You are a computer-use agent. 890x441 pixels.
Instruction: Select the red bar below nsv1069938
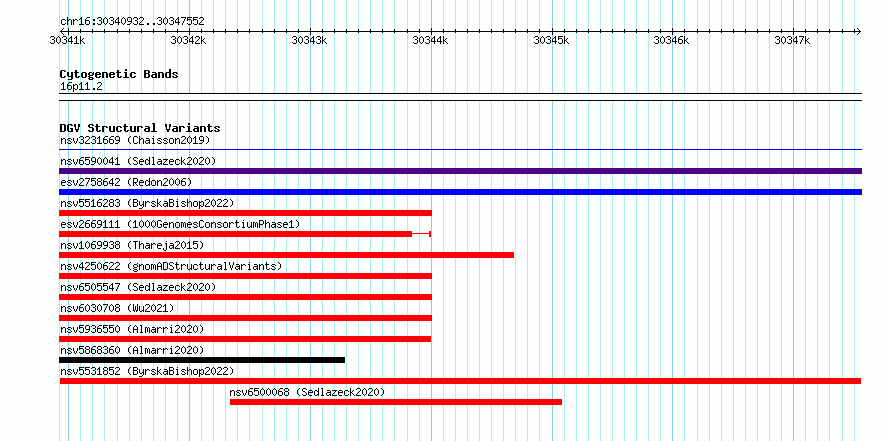287,255
